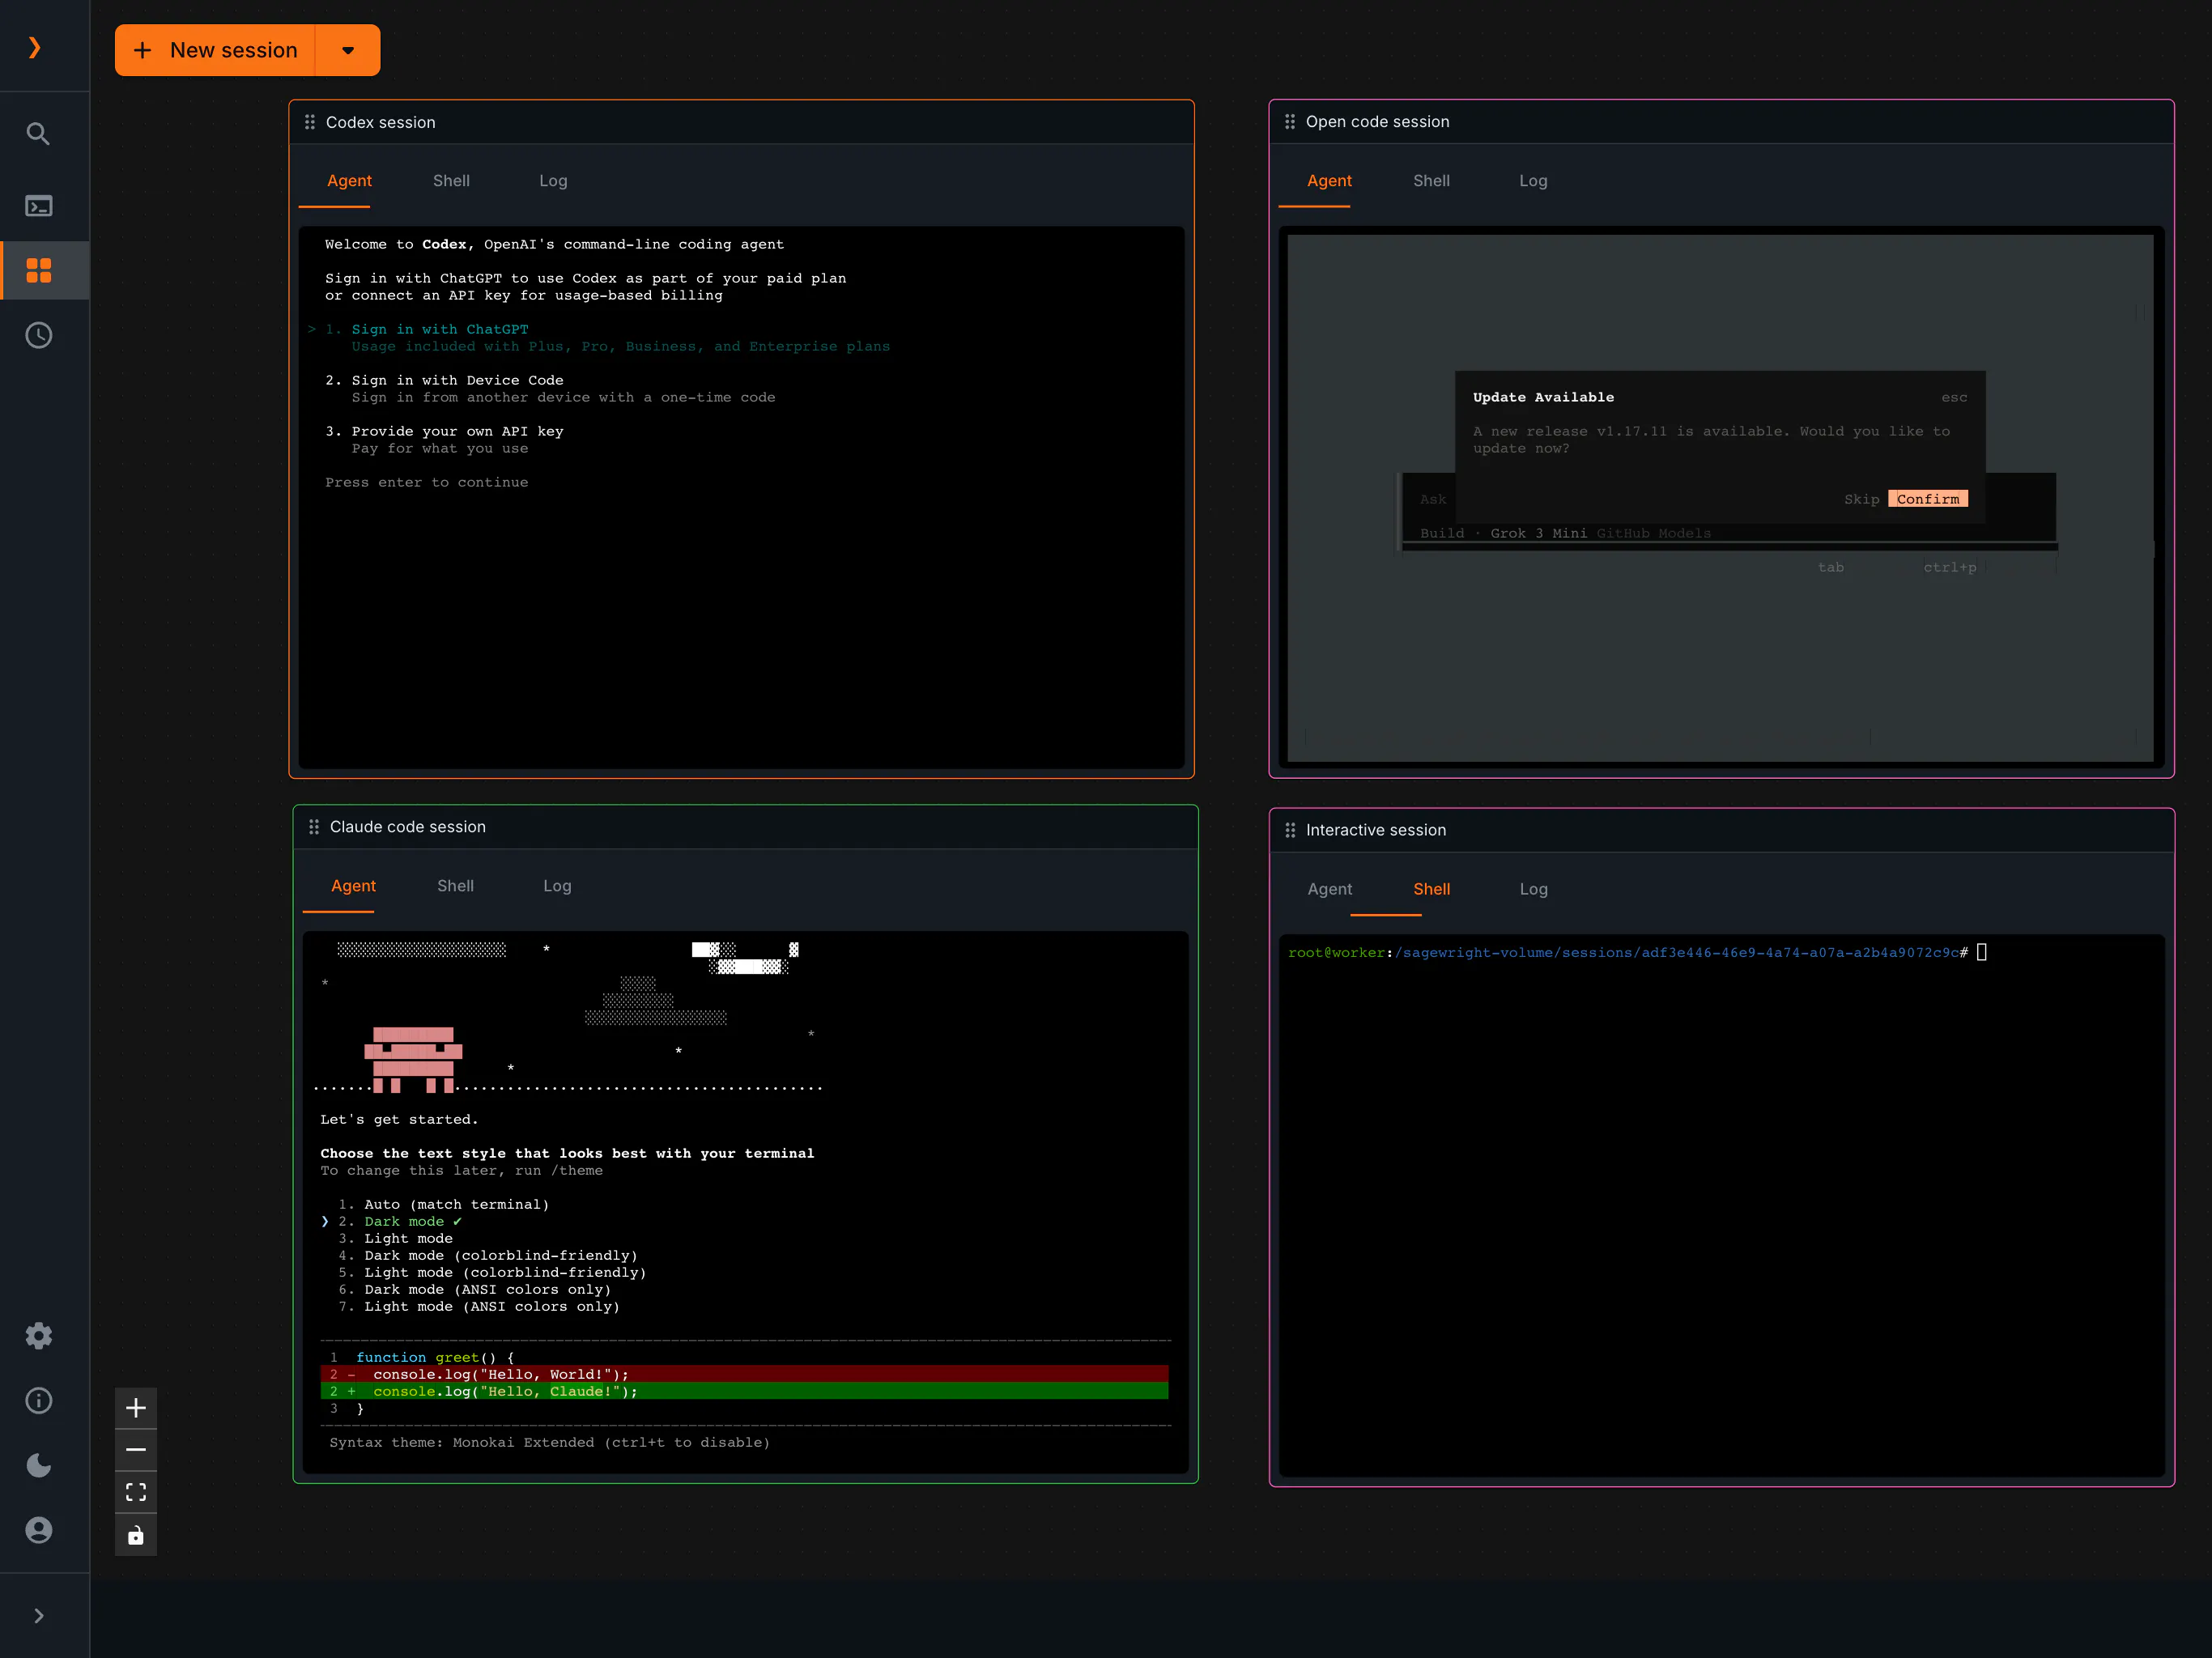Open the info icon in sidebar
The width and height of the screenshot is (2212, 1658).
39,1400
